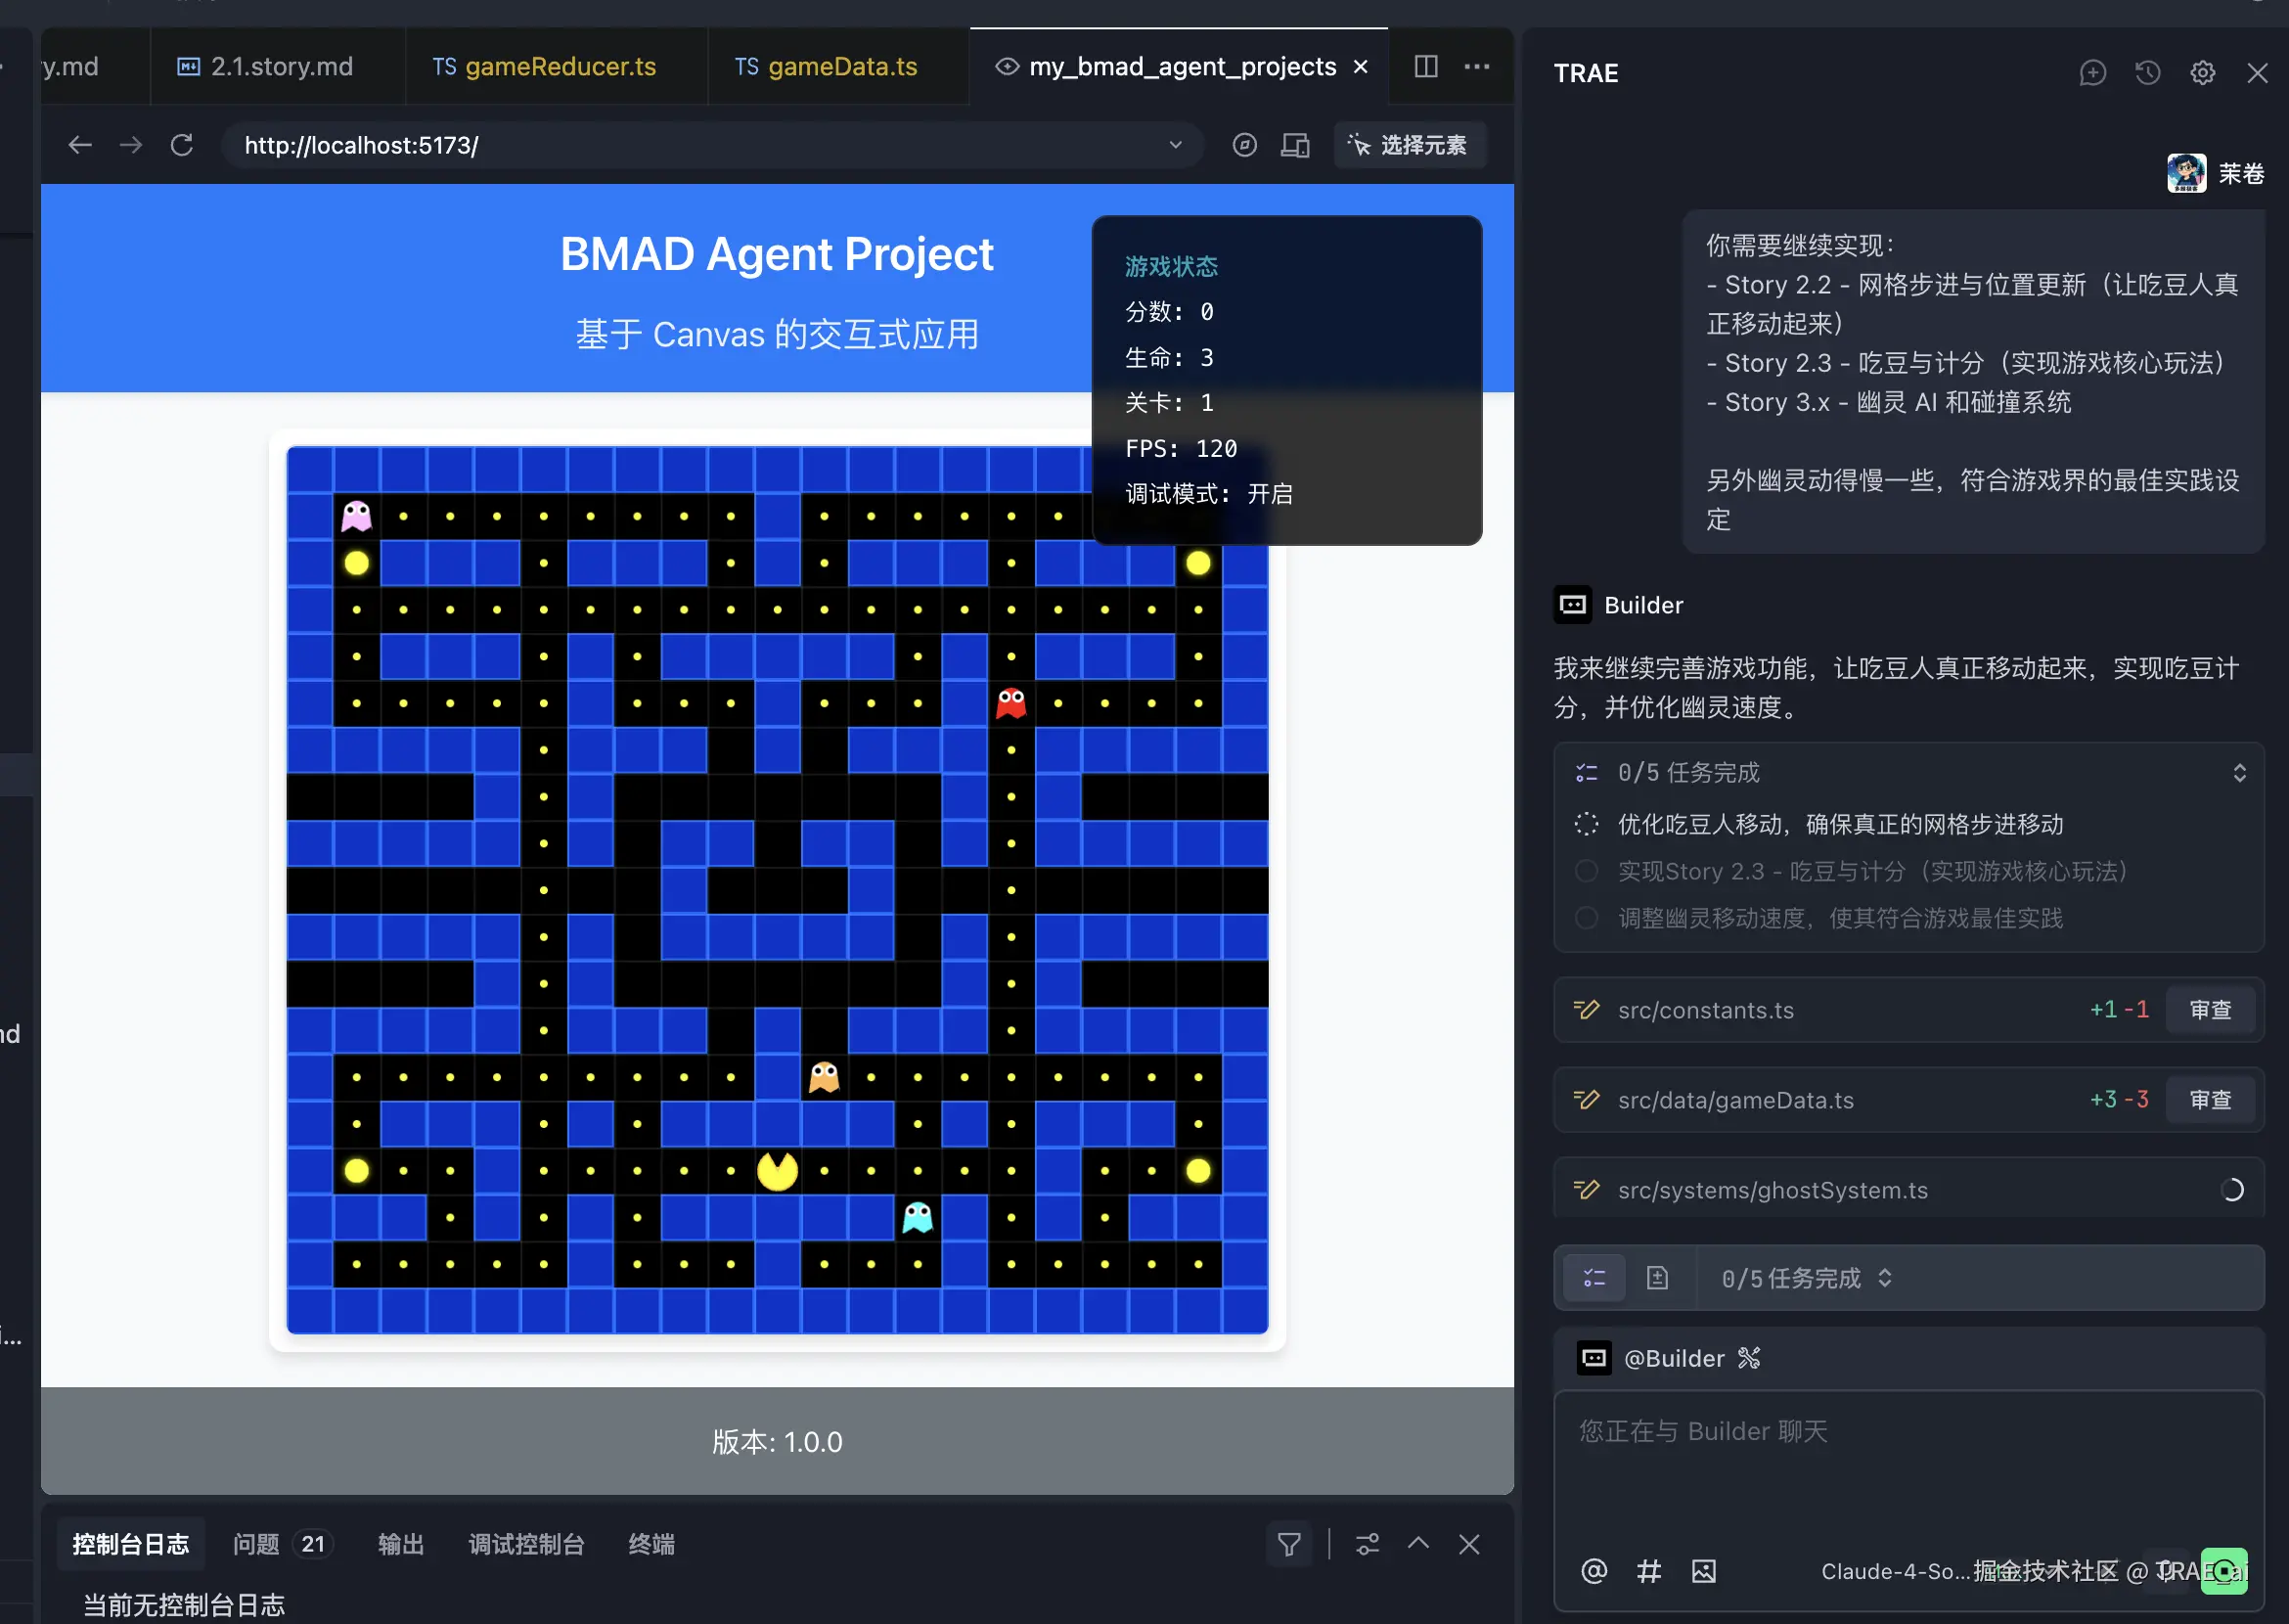Expand the URL address dropdown arrow
Viewport: 2289px width, 1624px height.
[1175, 145]
